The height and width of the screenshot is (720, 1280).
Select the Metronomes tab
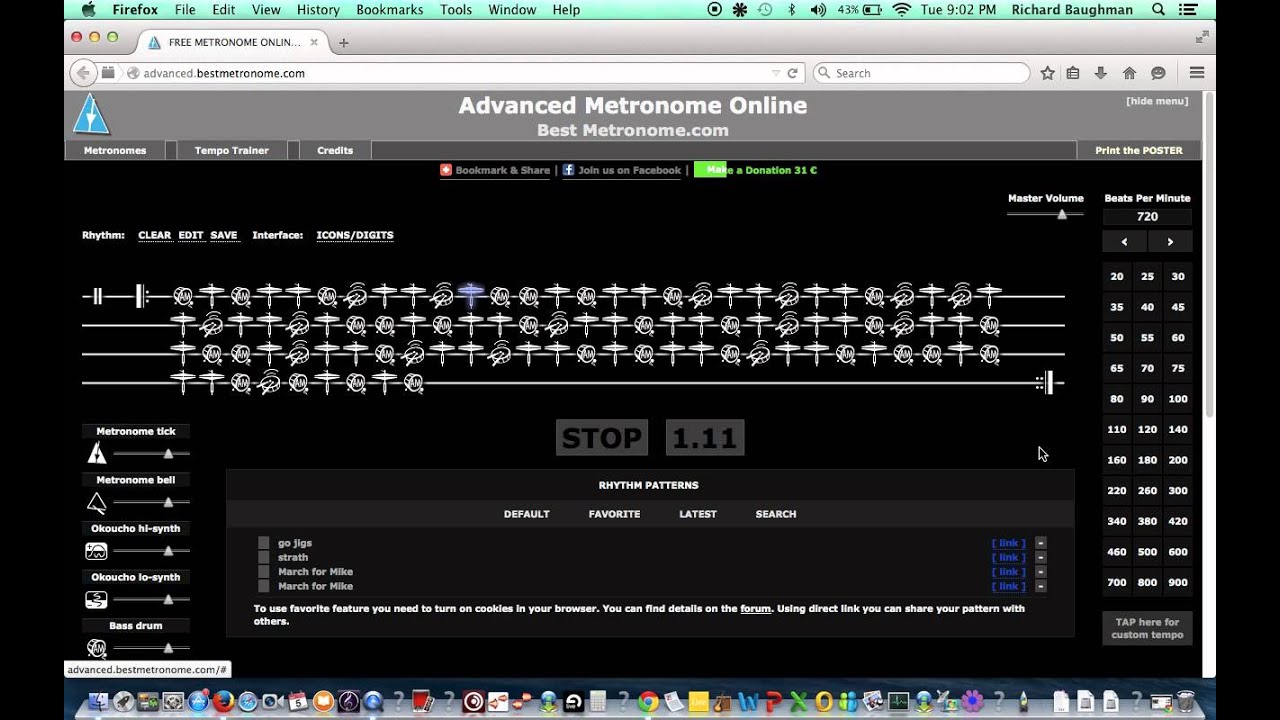pos(115,150)
